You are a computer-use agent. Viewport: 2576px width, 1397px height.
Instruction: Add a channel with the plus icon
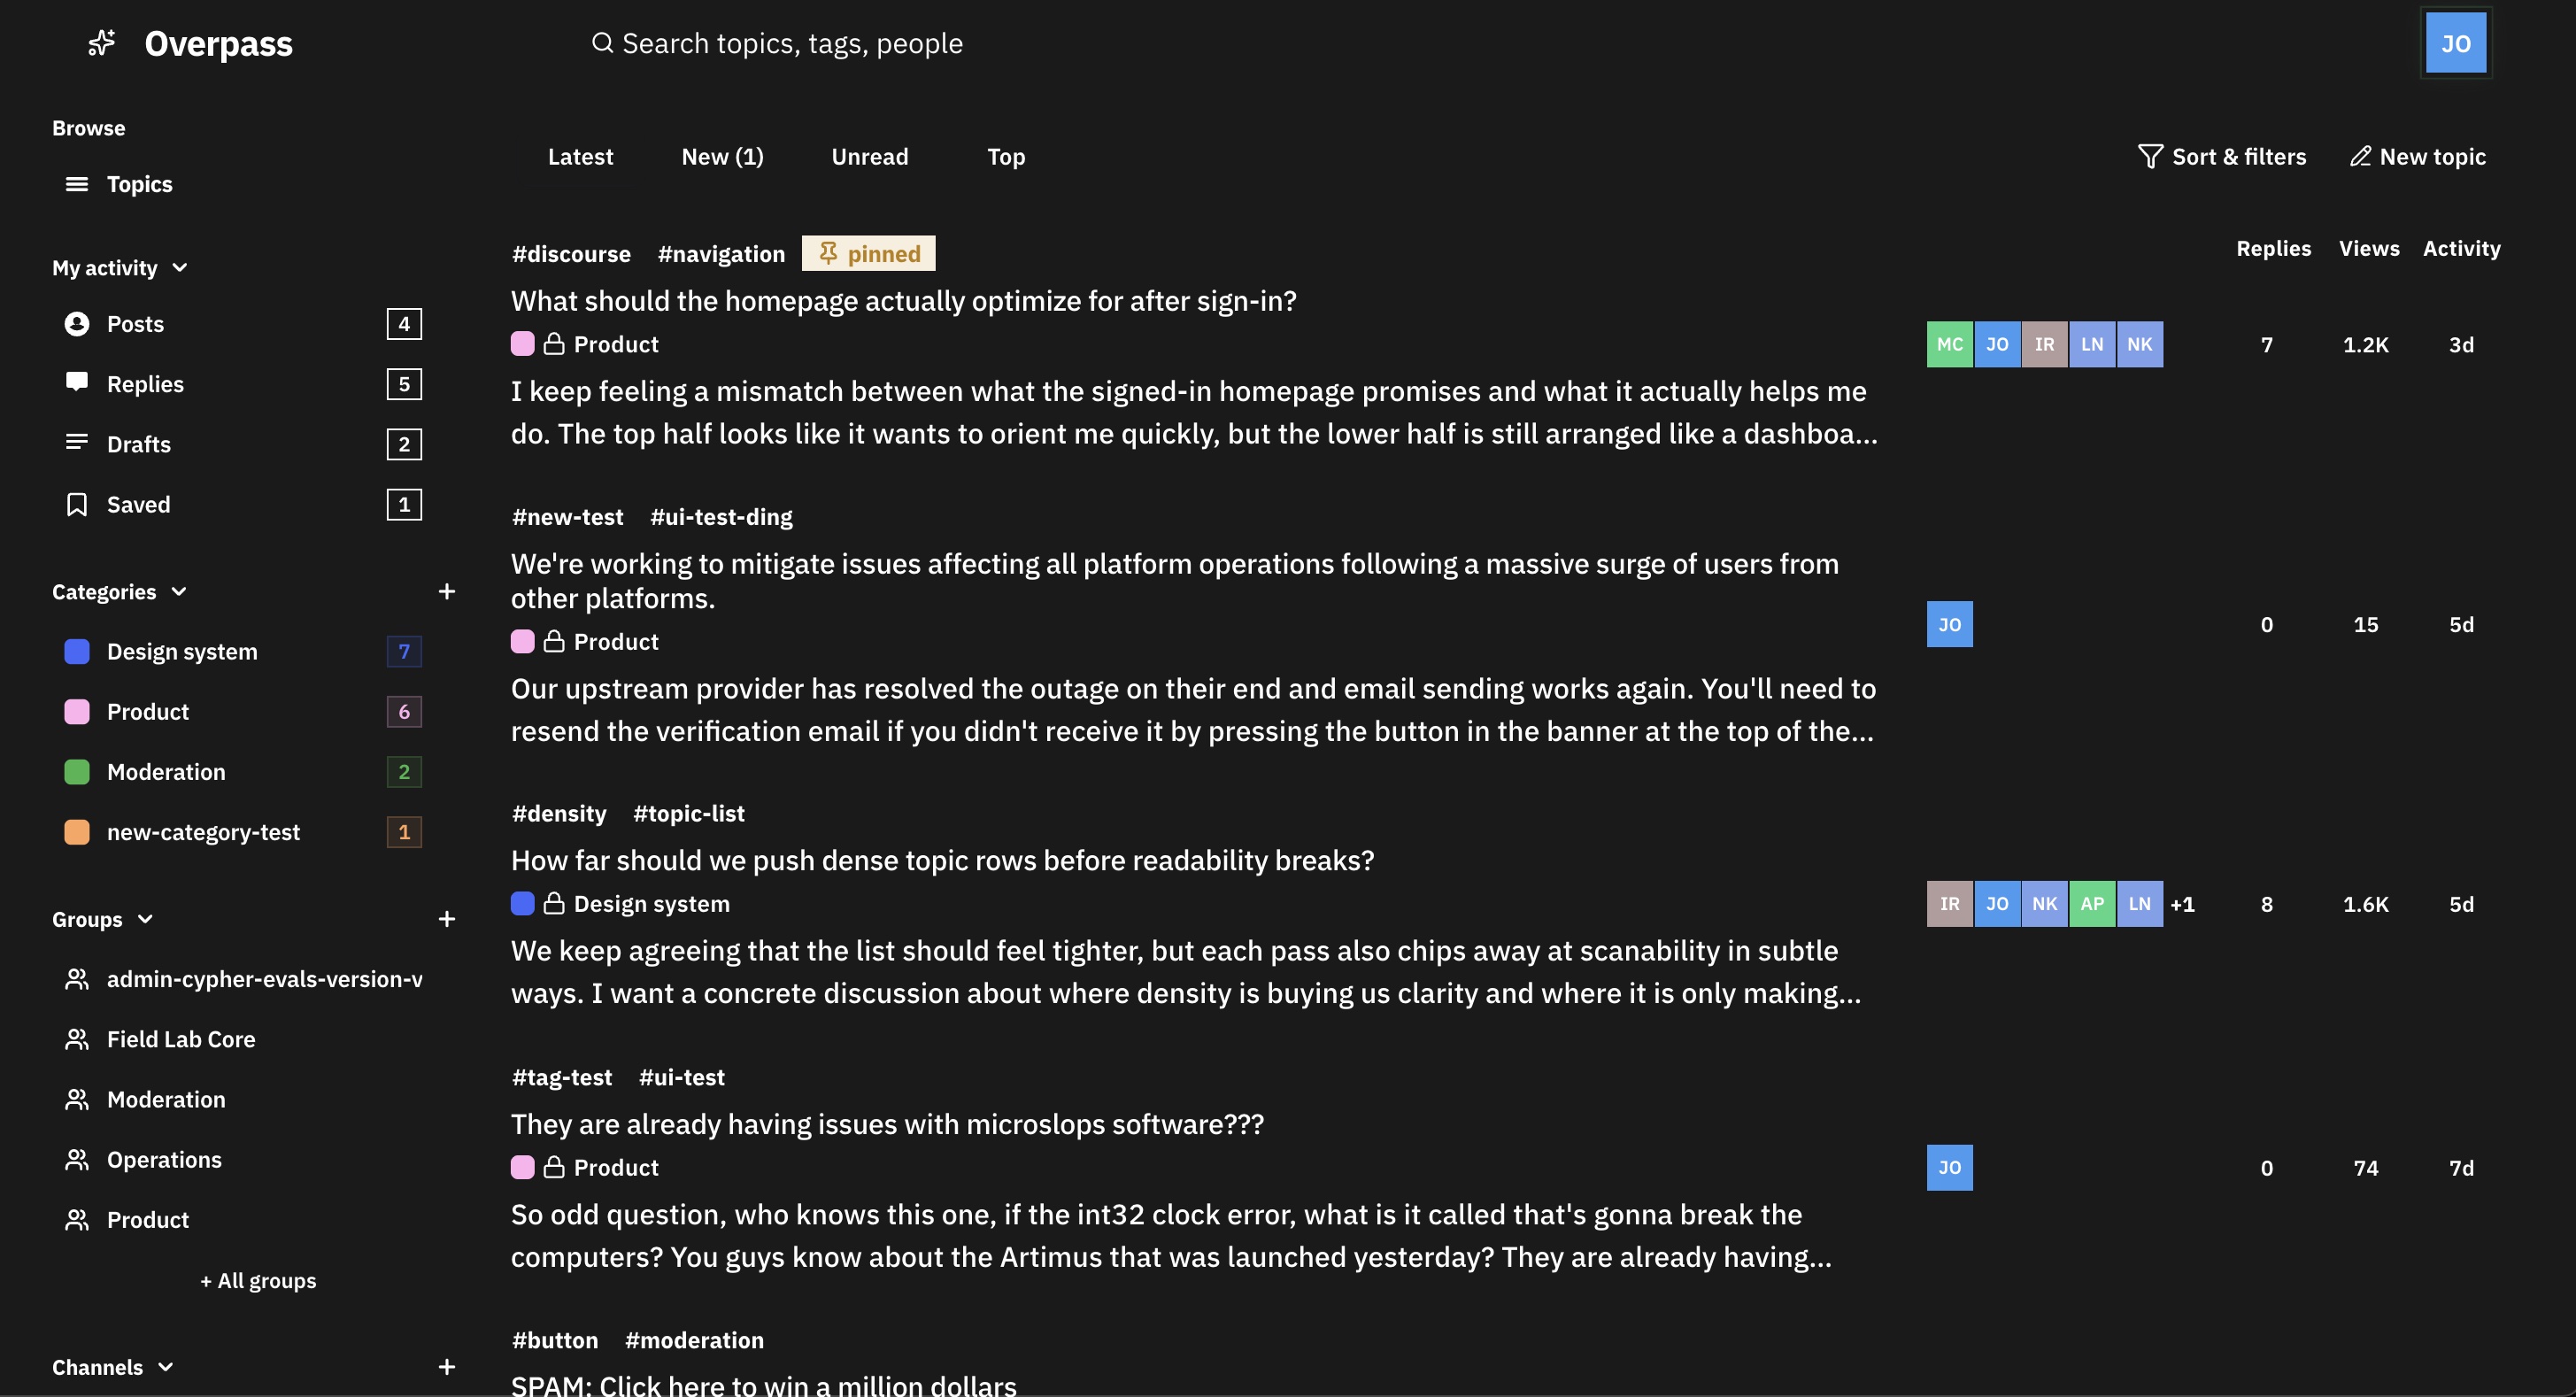[447, 1367]
